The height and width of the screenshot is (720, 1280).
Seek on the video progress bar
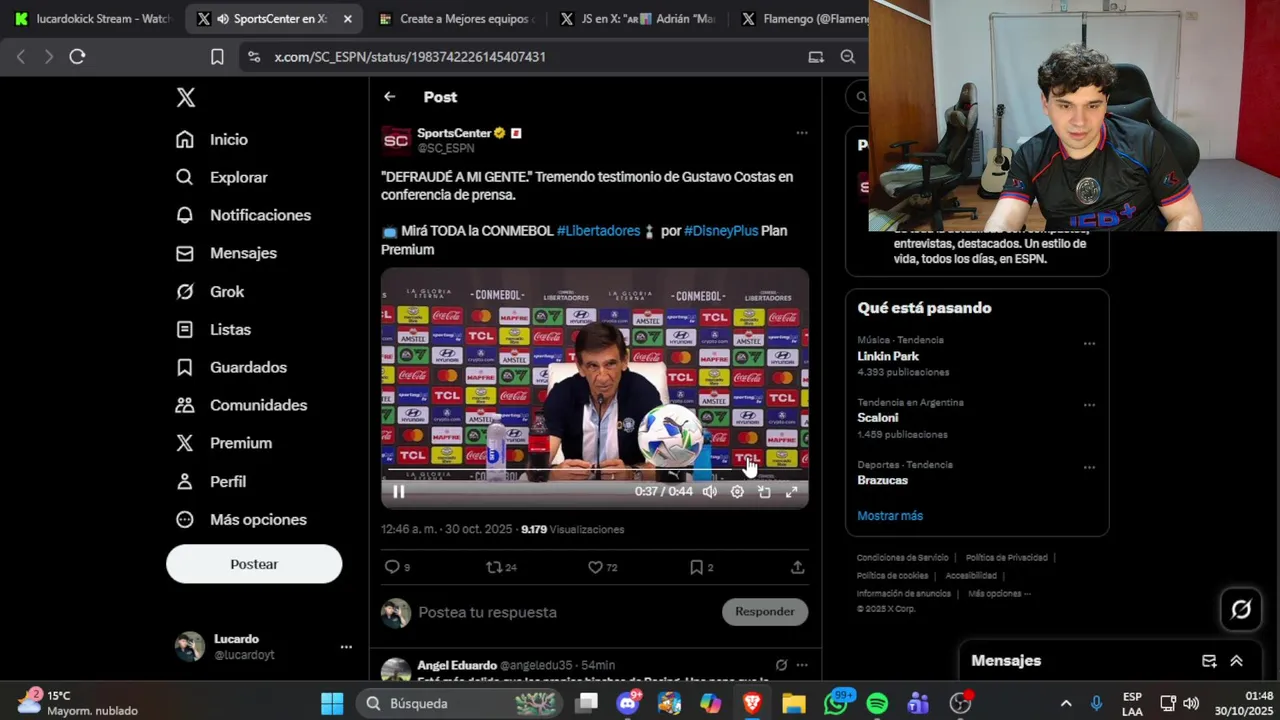(x=594, y=470)
